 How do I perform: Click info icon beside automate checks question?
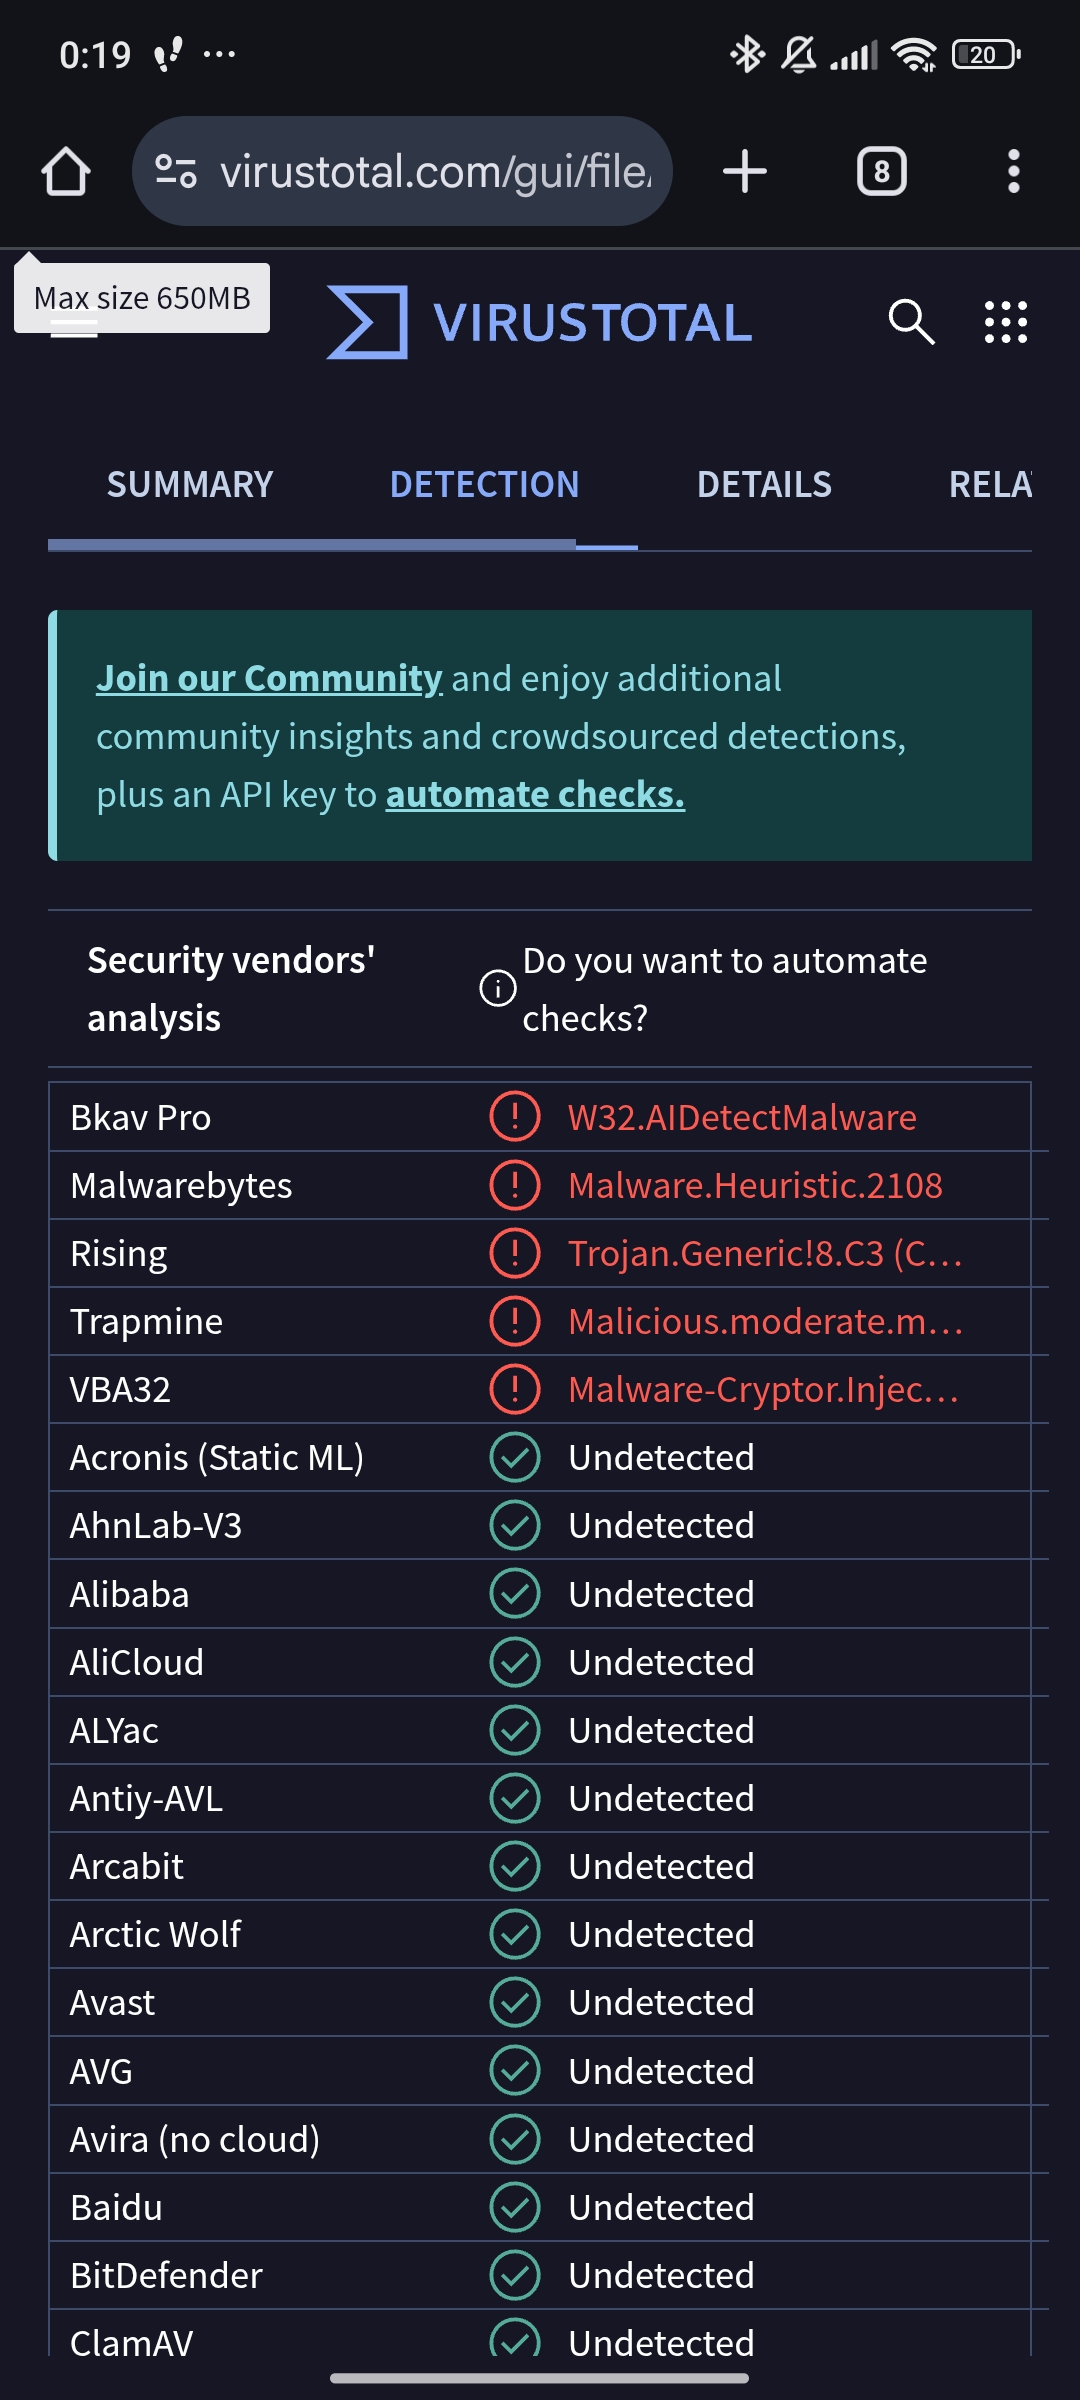click(x=498, y=989)
